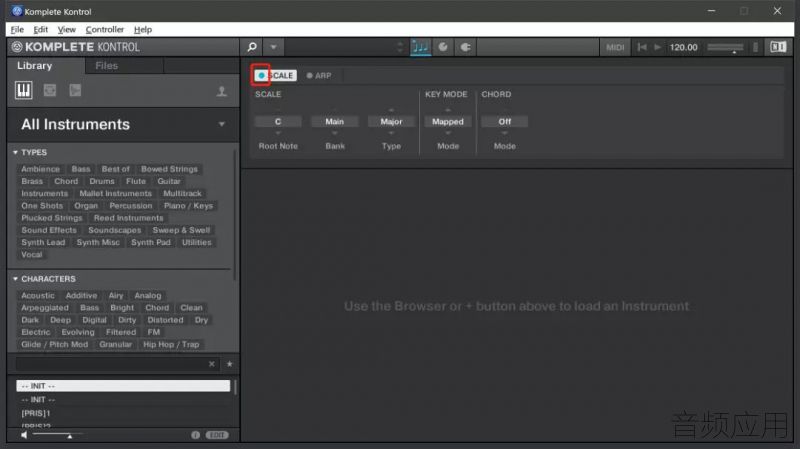800x449 pixels.
Task: Open the scale Type Major selector
Action: coord(391,121)
